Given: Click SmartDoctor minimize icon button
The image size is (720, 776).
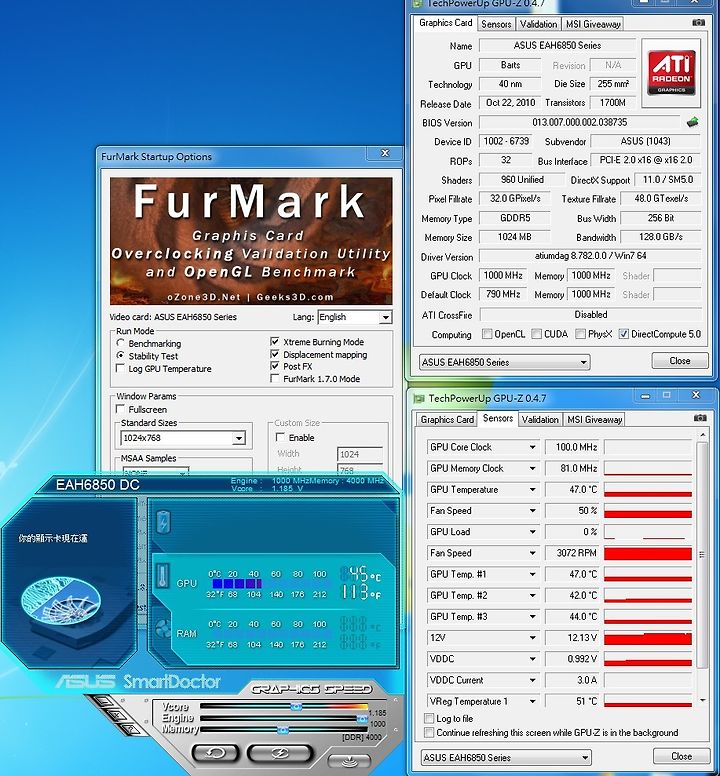Looking at the screenshot, I should [x=103, y=701].
